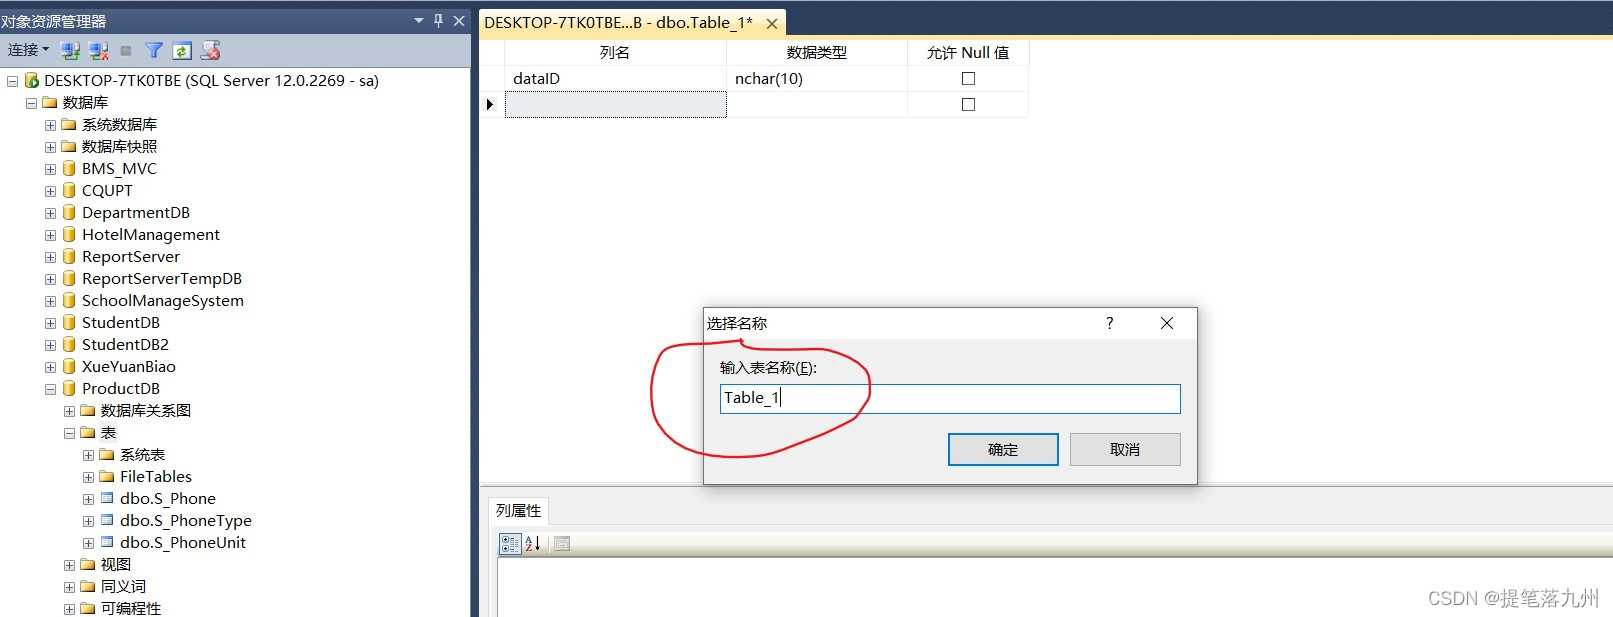Expand the SchoolManageSystem database node
Screen dimensions: 1613x617
click(x=50, y=301)
